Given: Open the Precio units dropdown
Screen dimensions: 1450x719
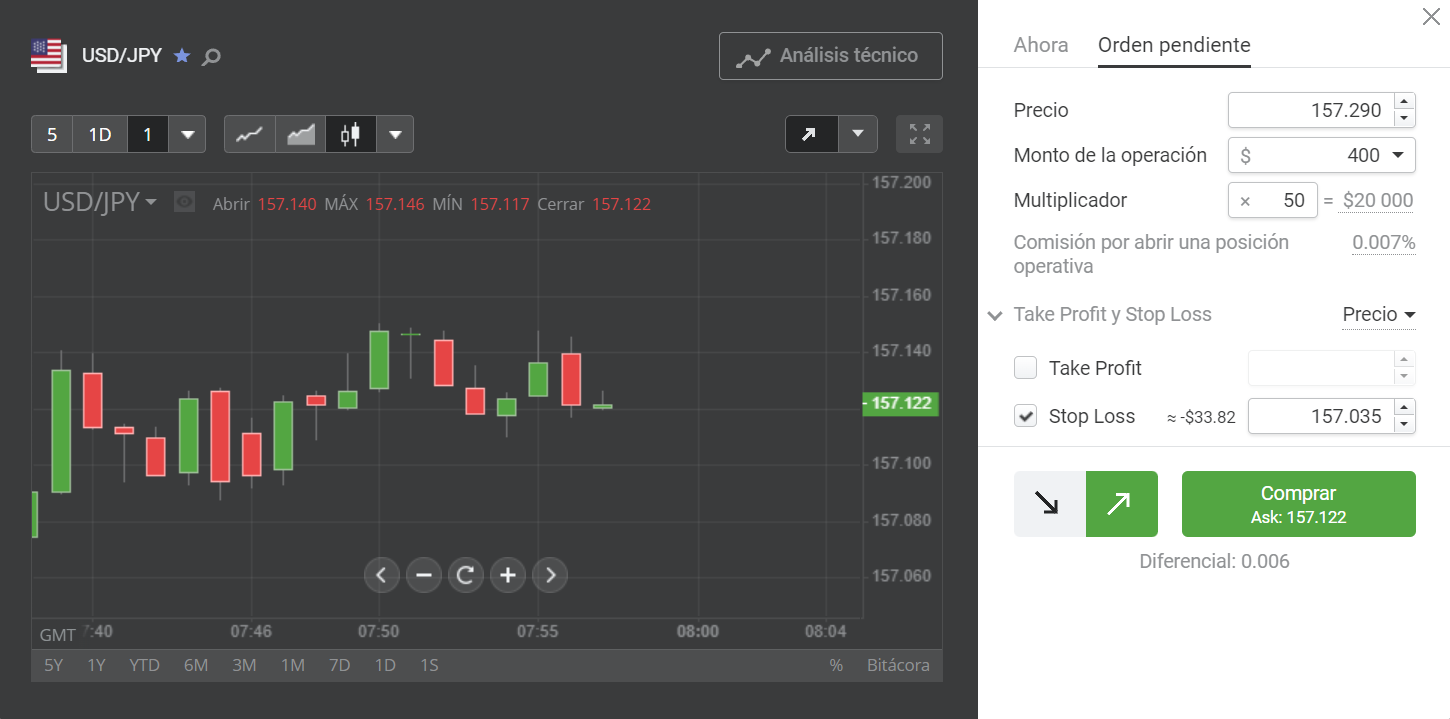Looking at the screenshot, I should tap(1379, 315).
